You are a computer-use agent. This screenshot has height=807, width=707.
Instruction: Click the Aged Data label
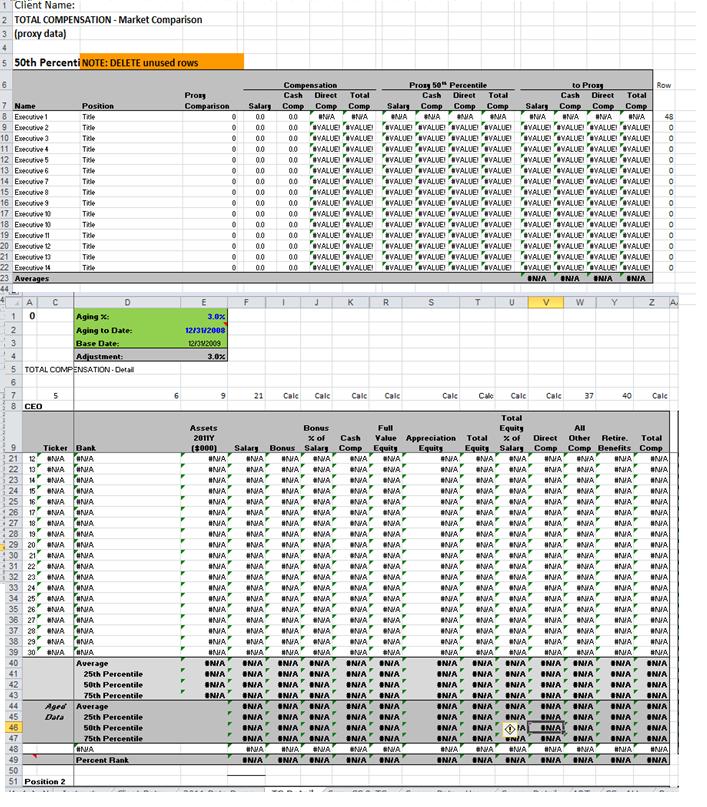point(55,711)
